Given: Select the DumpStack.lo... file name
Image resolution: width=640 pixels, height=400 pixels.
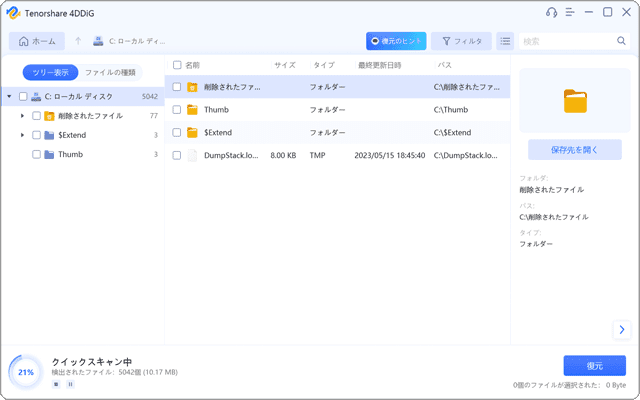Looking at the screenshot, I should point(231,155).
